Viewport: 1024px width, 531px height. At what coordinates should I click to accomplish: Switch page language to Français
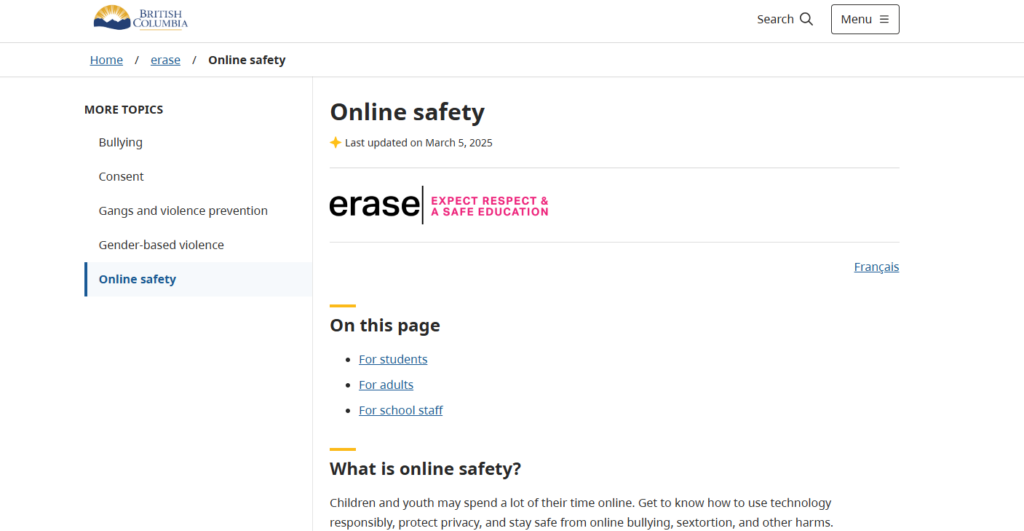coord(876,266)
